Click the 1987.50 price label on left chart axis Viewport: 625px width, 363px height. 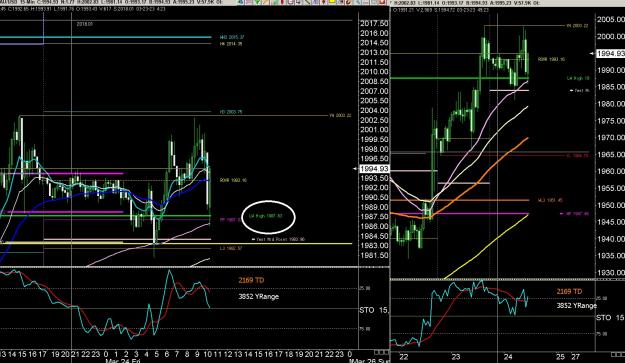pyautogui.click(x=374, y=216)
